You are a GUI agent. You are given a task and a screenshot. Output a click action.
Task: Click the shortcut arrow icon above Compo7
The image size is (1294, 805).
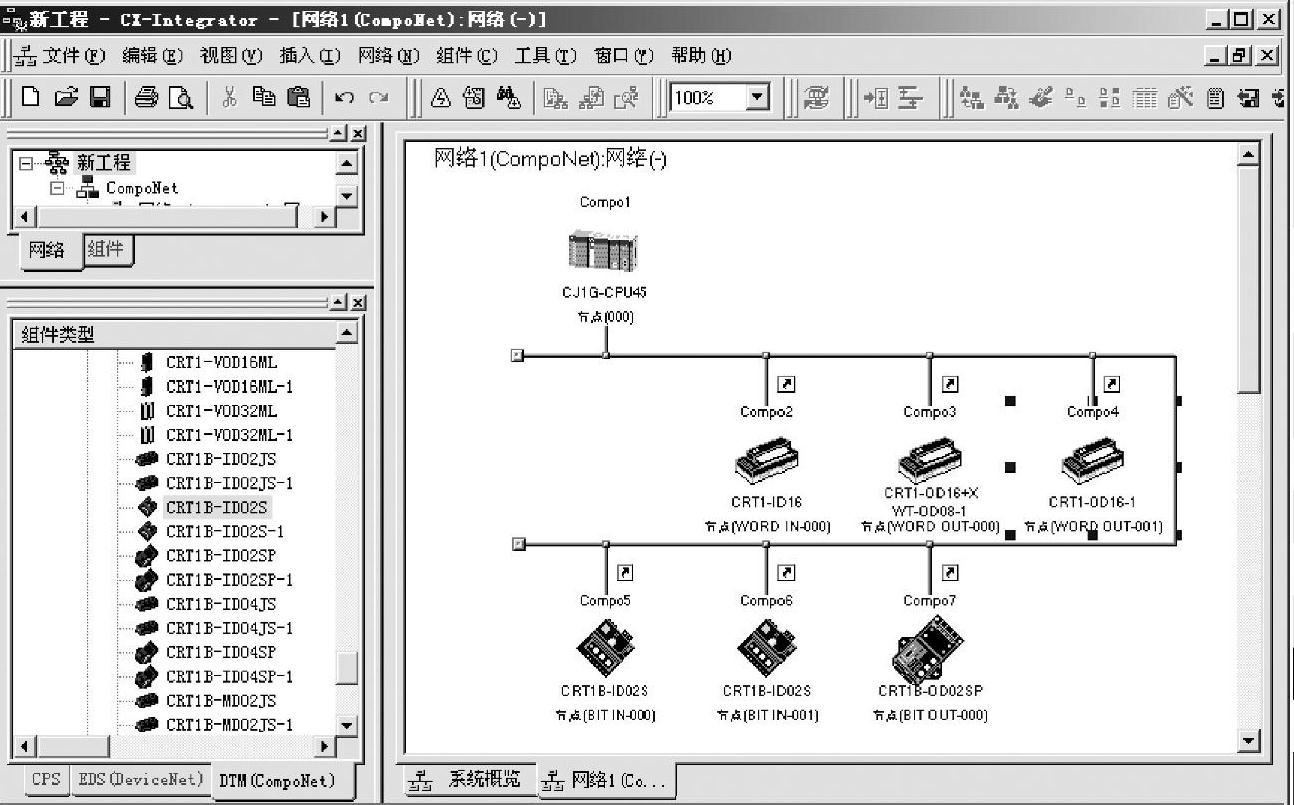pyautogui.click(x=951, y=573)
